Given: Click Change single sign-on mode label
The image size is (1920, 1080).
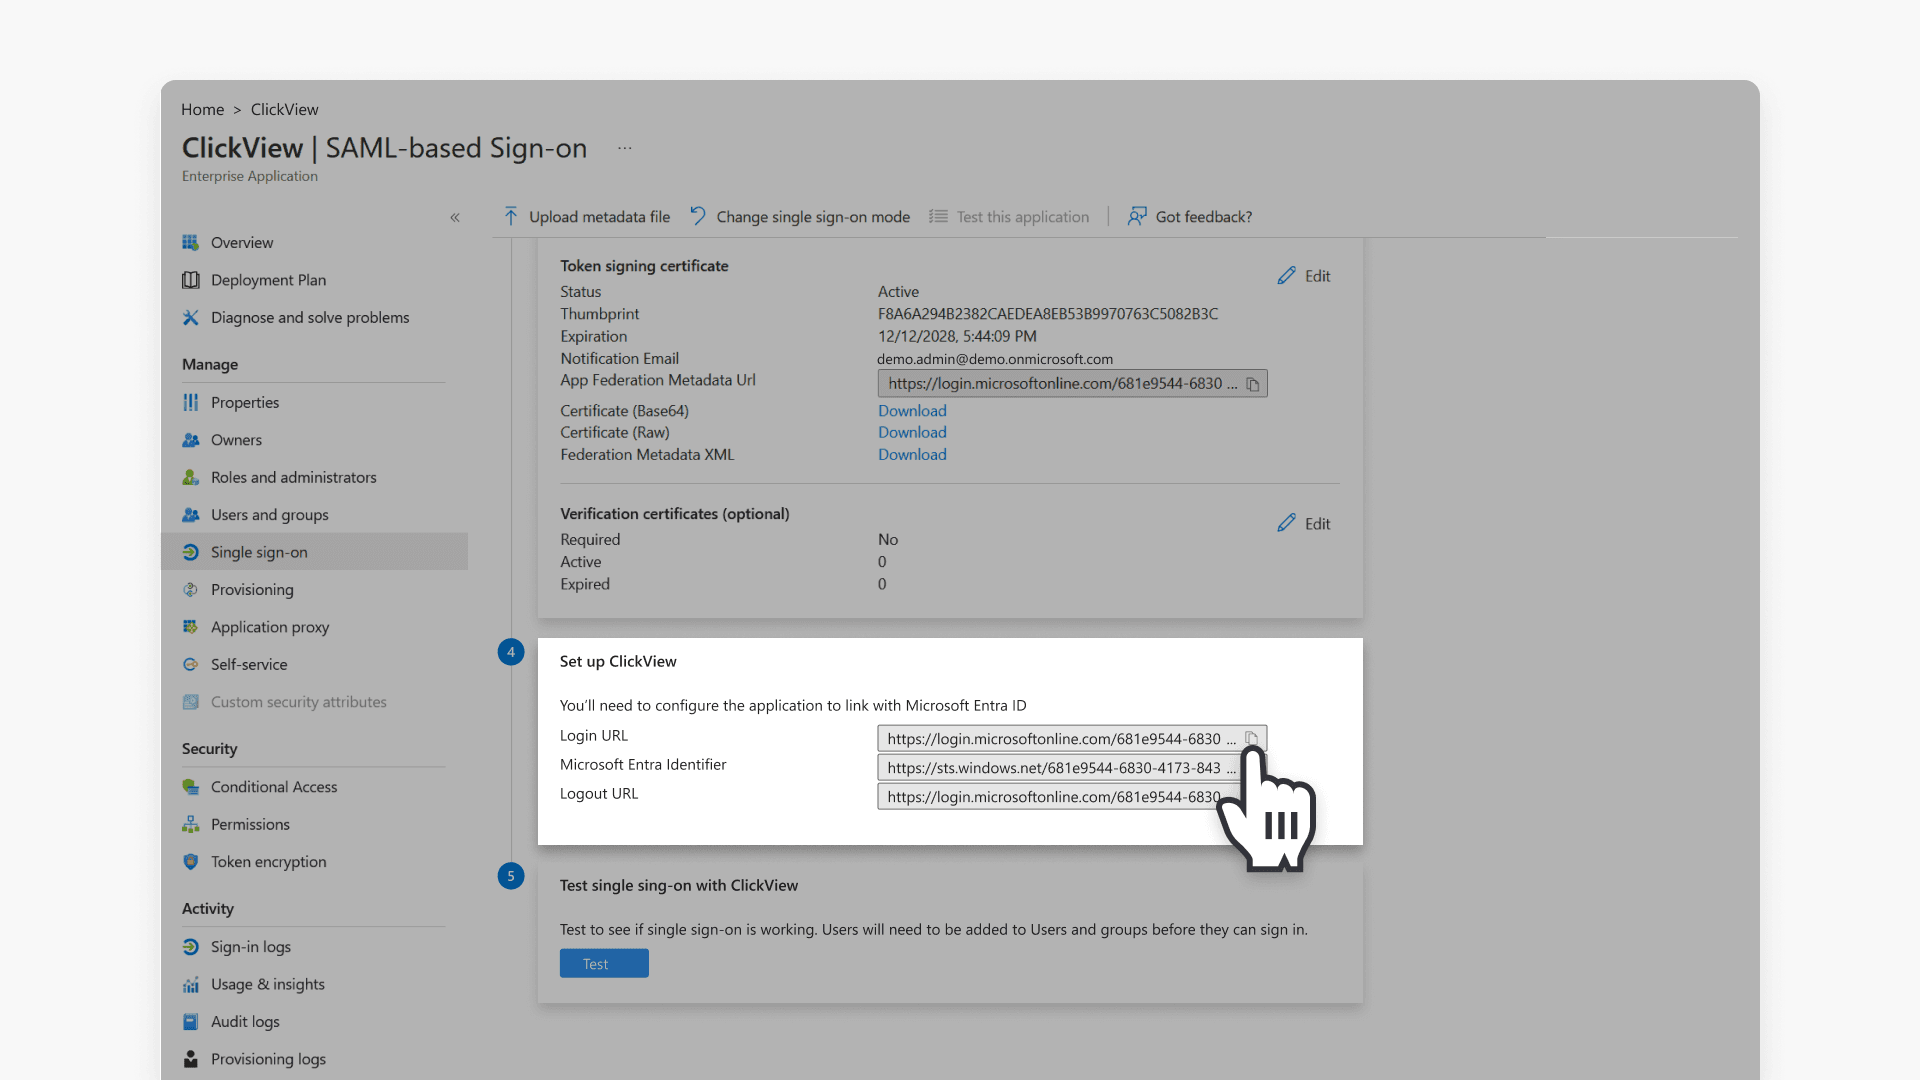Looking at the screenshot, I should (x=813, y=217).
